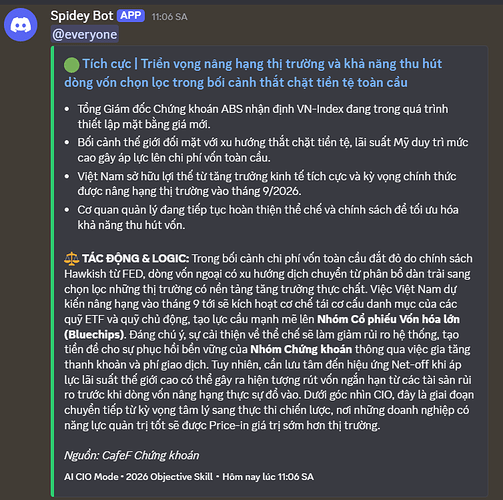Click the scales emoji before TÁC ĐỘNG

pyautogui.click(x=72, y=259)
